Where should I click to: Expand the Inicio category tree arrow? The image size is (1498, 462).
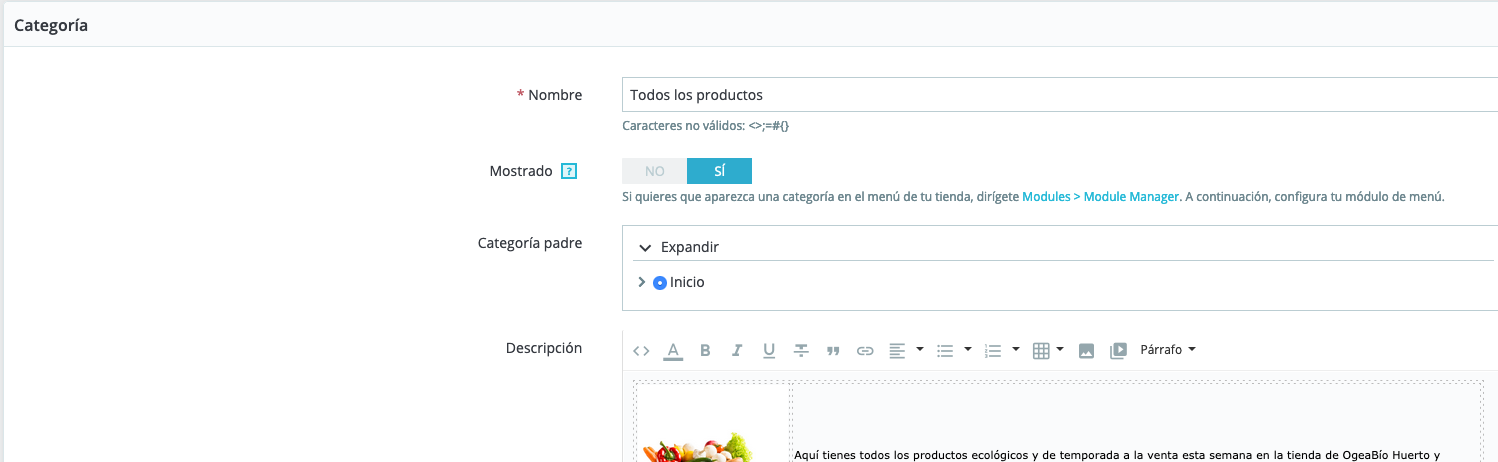(642, 283)
